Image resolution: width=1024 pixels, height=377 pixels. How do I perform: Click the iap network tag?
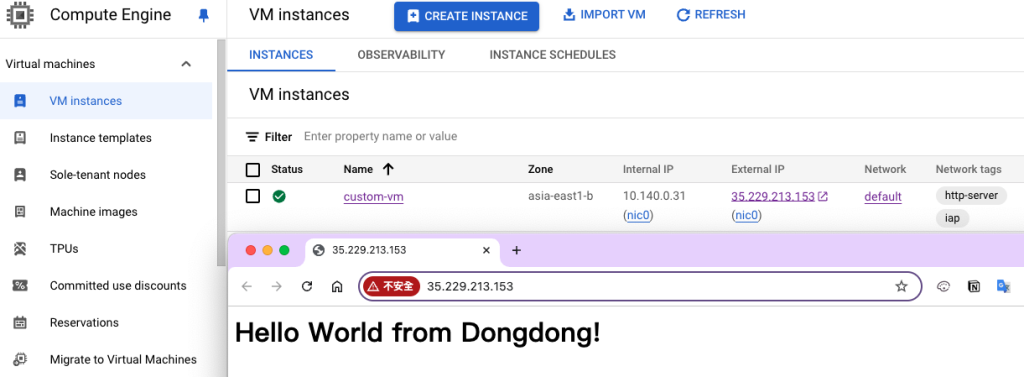coord(952,218)
